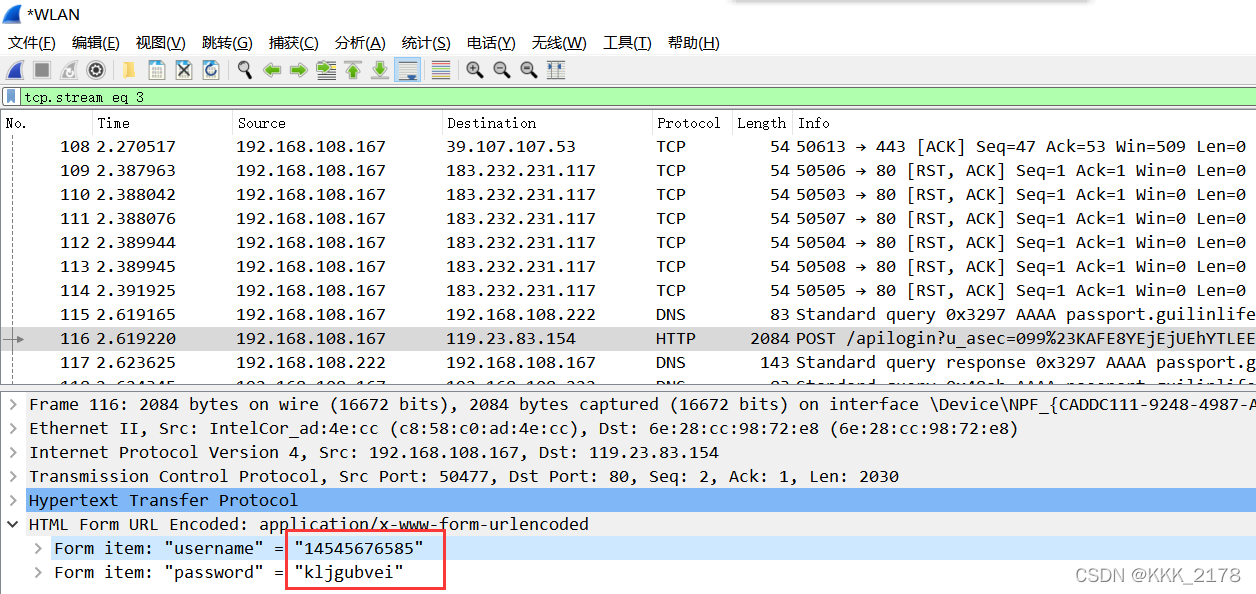Screen dimensions: 1256x594
Task: Expand the Hypertext Transfer Protocol node
Action: pyautogui.click(x=13, y=501)
